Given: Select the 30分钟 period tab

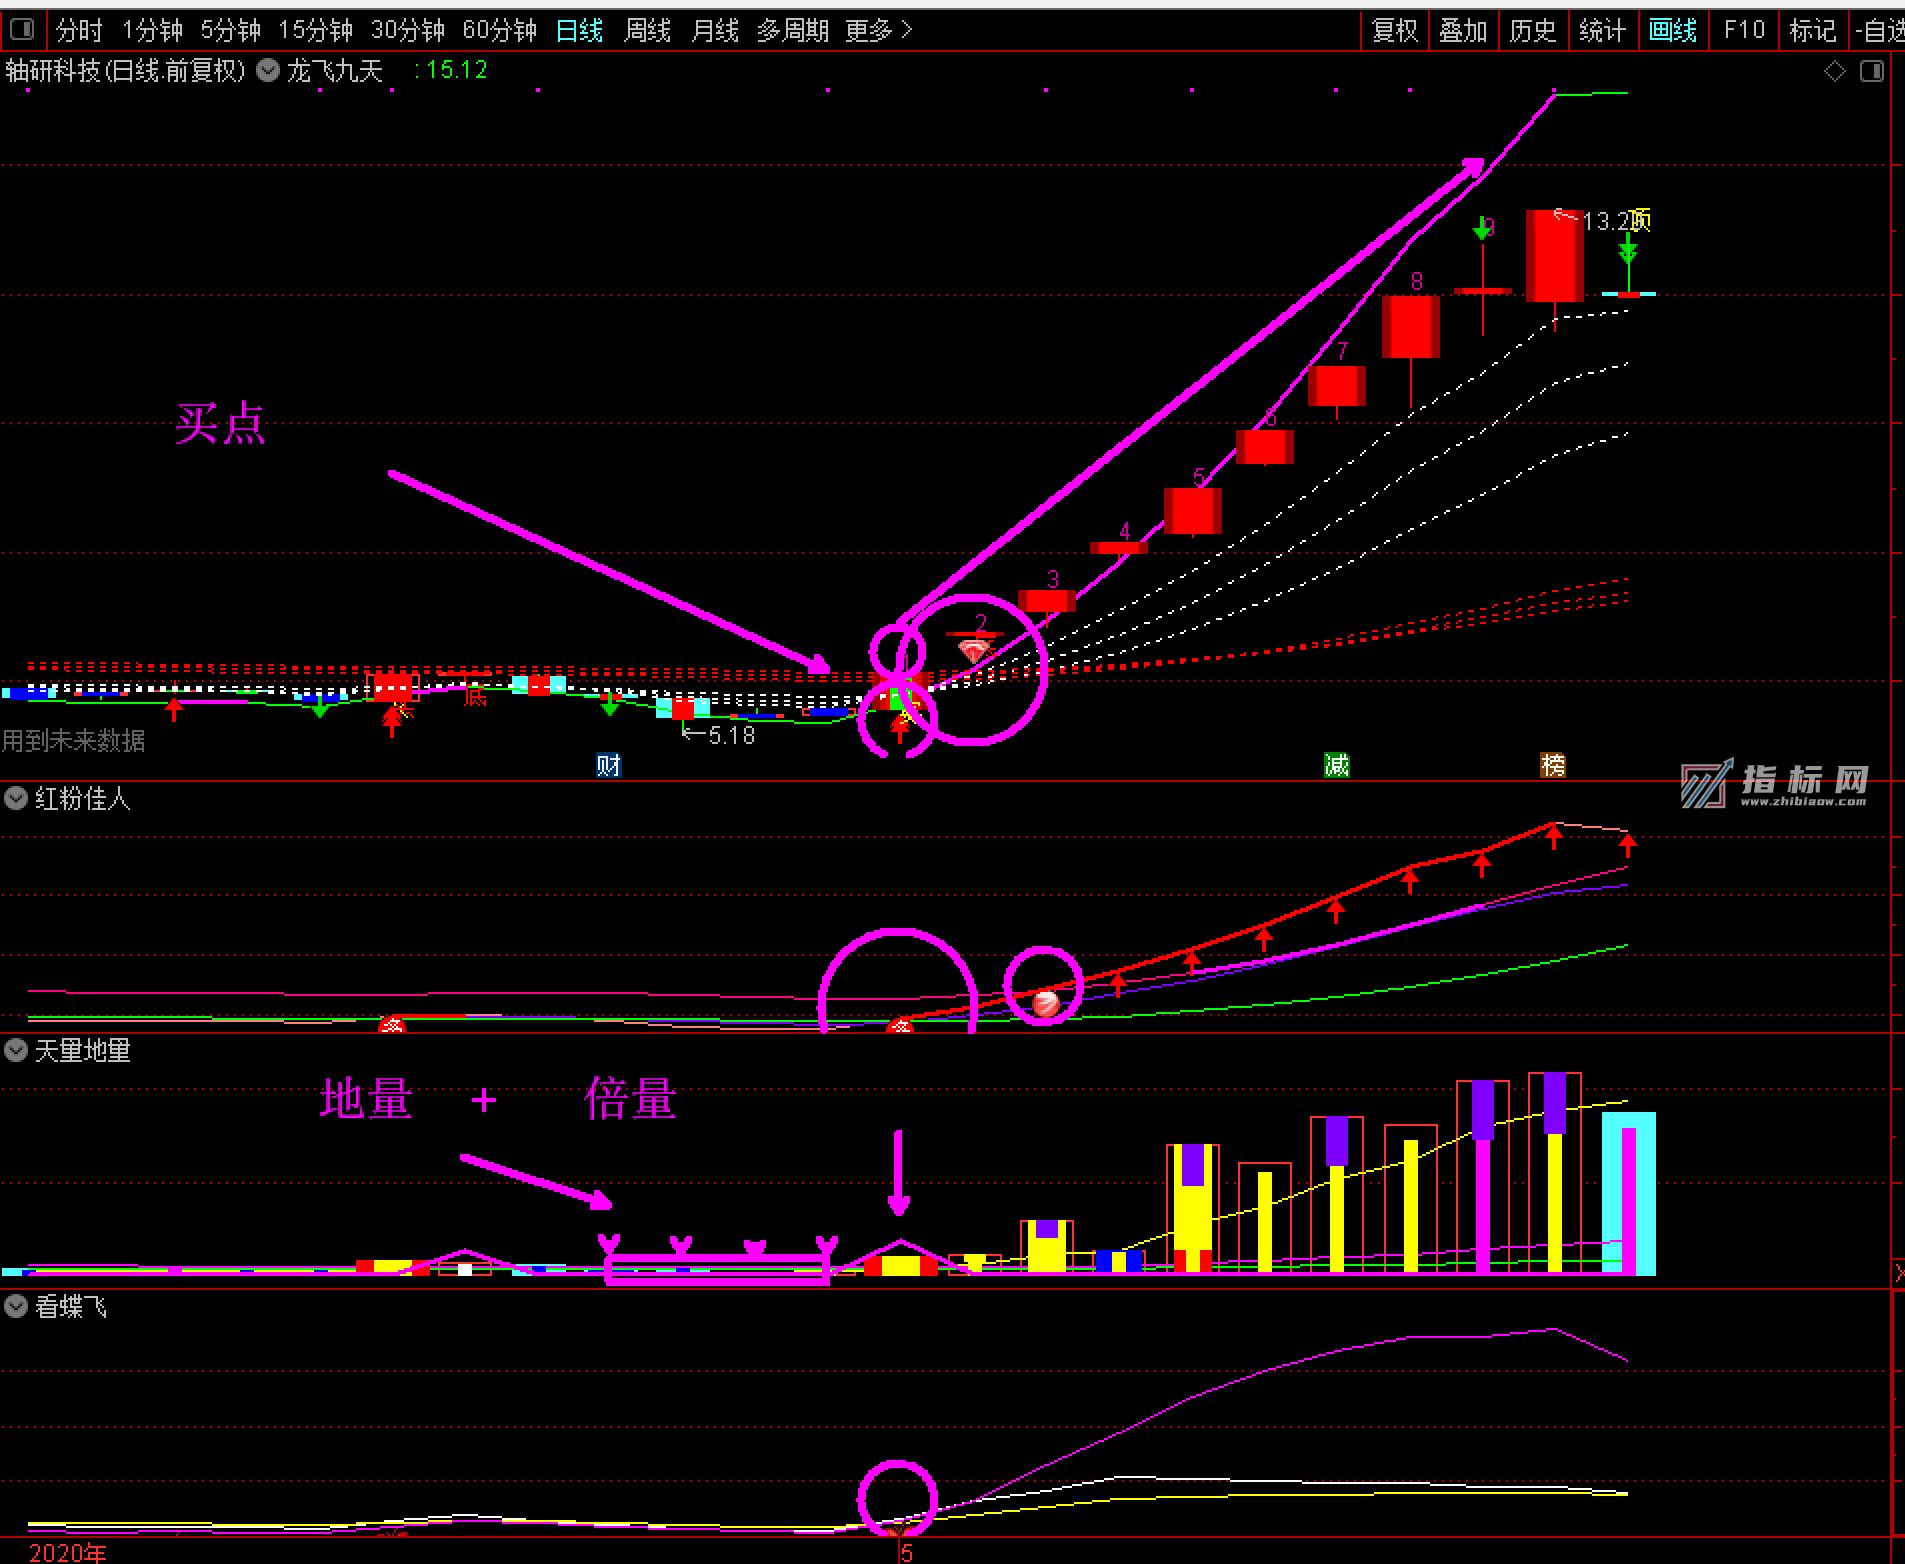Looking at the screenshot, I should coord(408,31).
